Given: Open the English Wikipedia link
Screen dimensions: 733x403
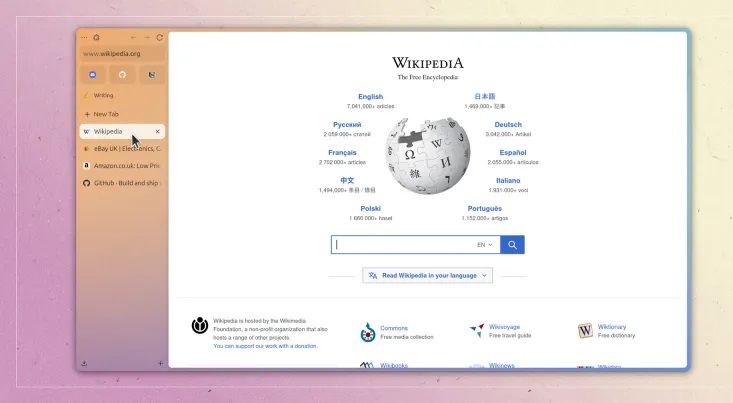Looking at the screenshot, I should [370, 97].
